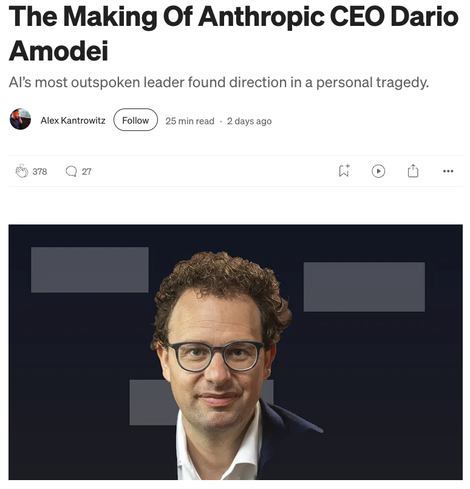Click the subtitle about a personal tragedy
Image resolution: width=470 pixels, height=489 pixels.
coord(219,82)
